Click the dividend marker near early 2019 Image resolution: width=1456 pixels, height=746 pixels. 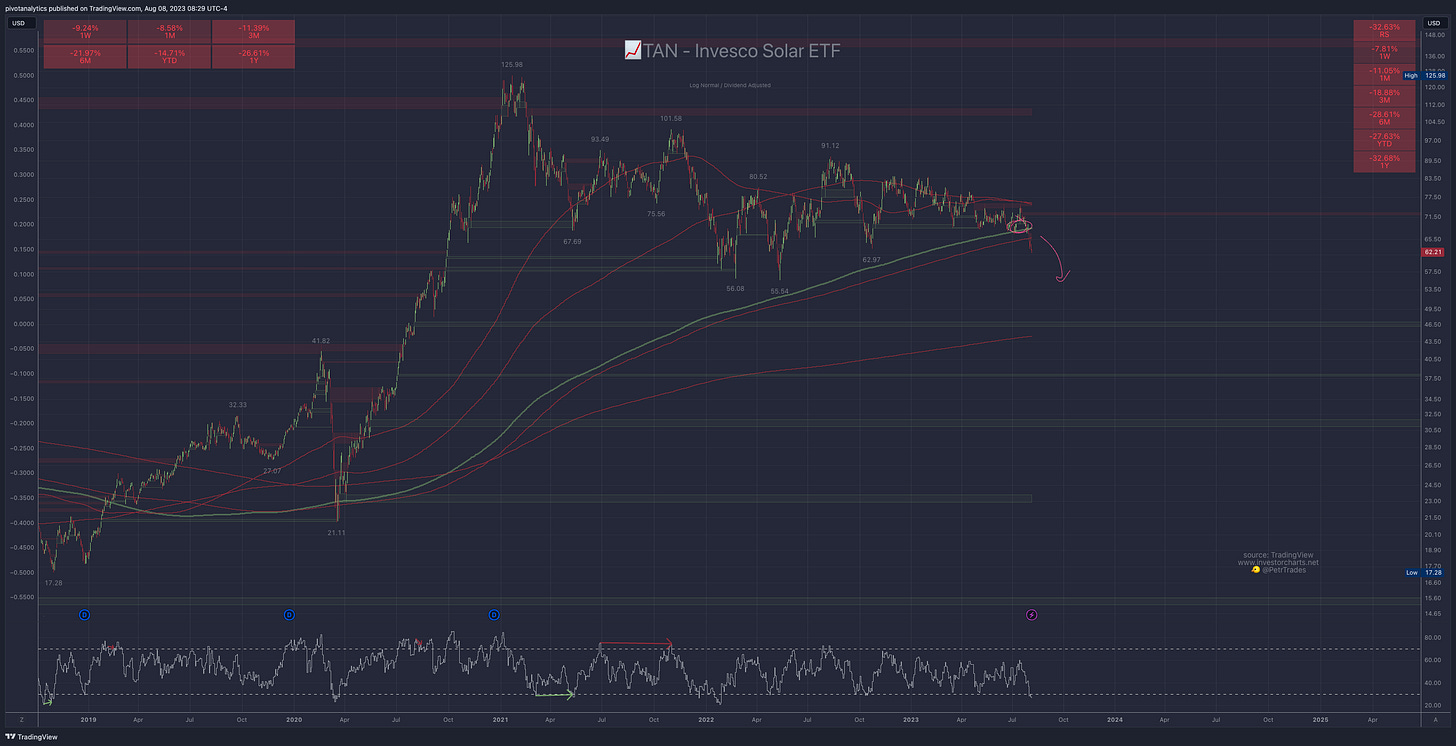(x=84, y=614)
